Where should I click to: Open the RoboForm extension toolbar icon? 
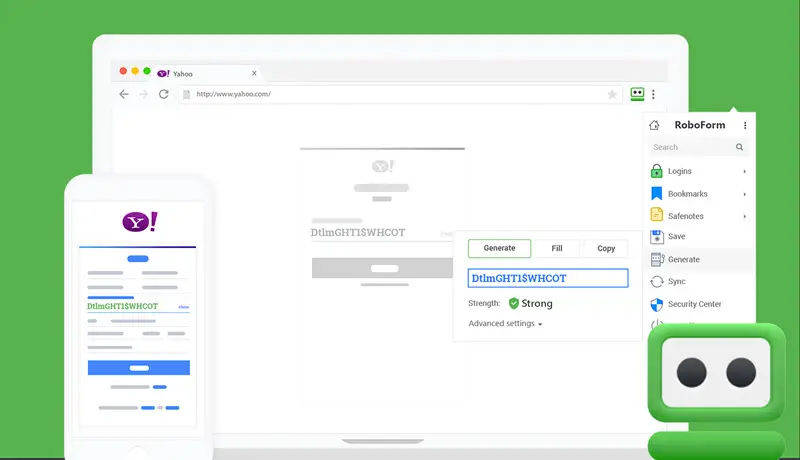[637, 94]
